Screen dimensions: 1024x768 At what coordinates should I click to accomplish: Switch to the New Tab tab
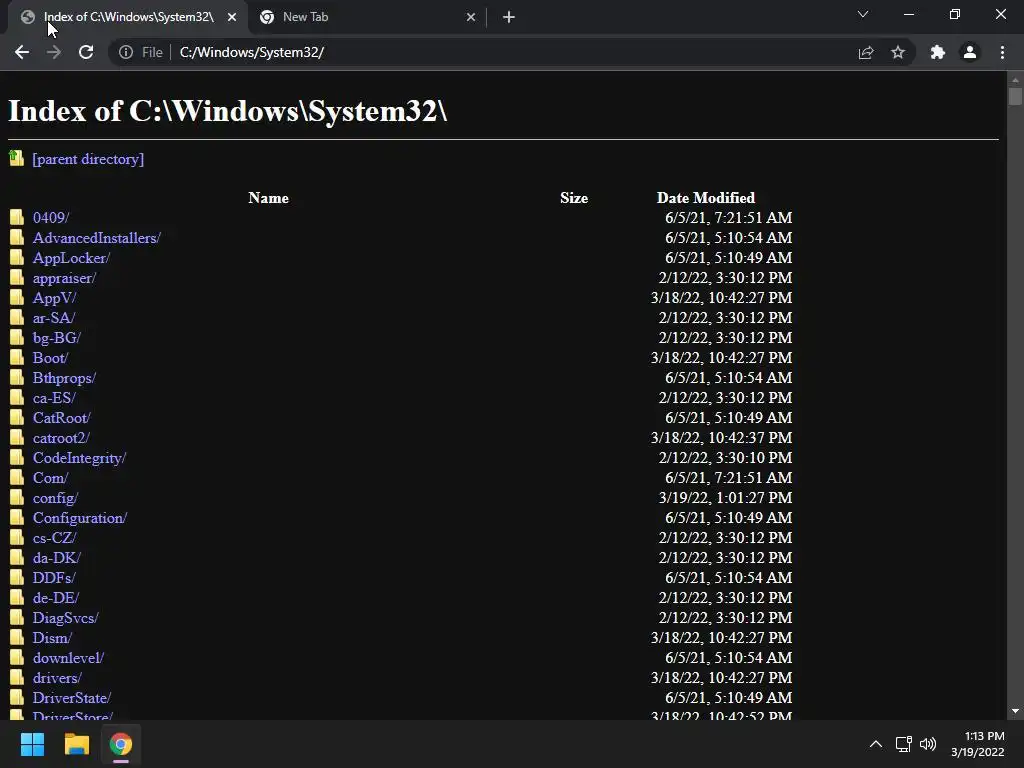(x=366, y=17)
